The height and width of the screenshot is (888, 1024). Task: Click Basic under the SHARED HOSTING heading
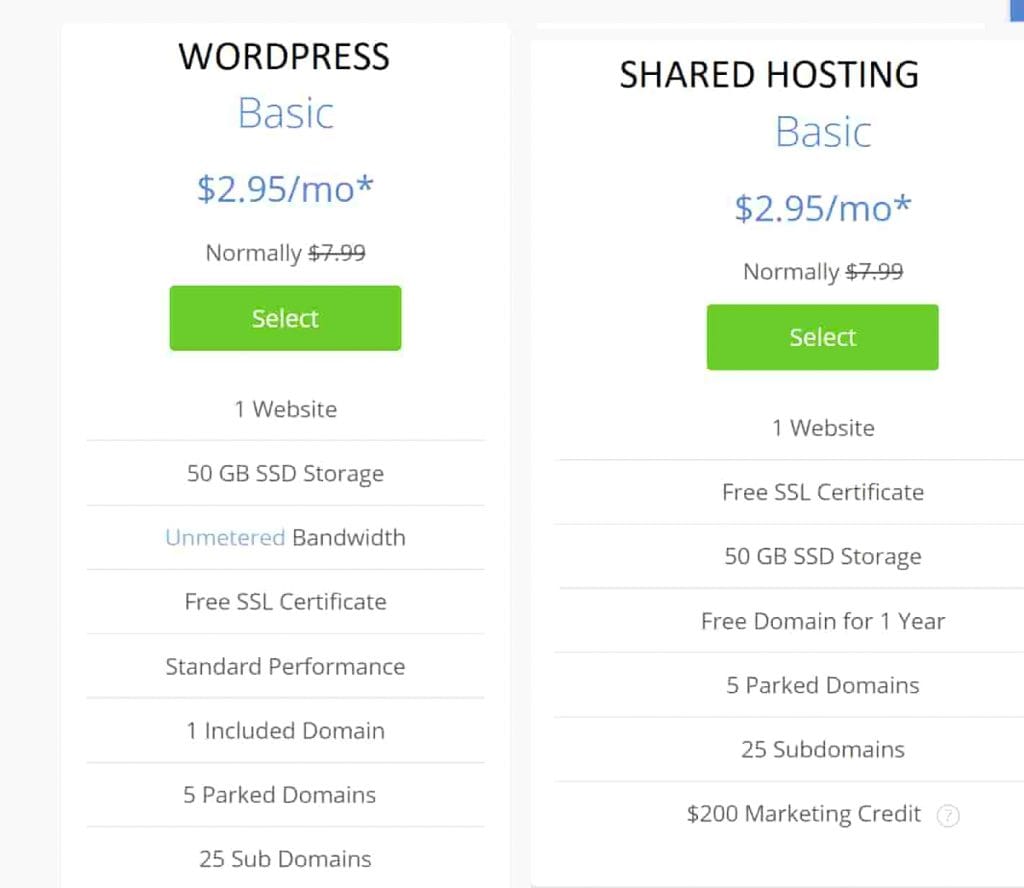[822, 131]
